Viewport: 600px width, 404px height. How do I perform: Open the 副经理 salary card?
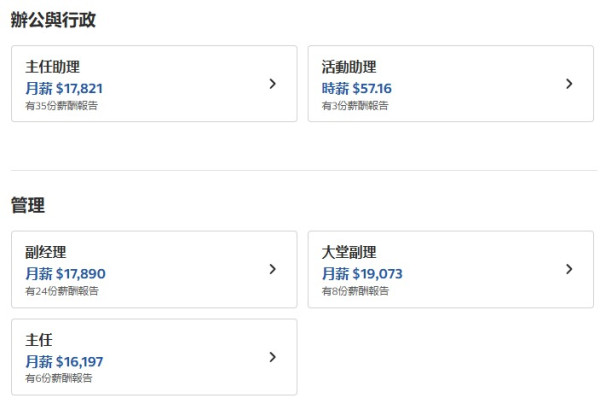(154, 269)
